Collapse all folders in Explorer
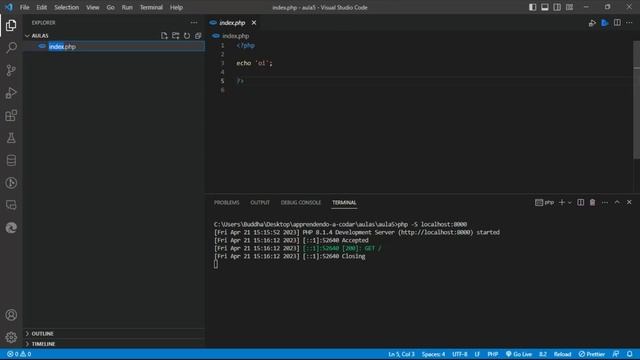This screenshot has width=640, height=360. point(198,36)
